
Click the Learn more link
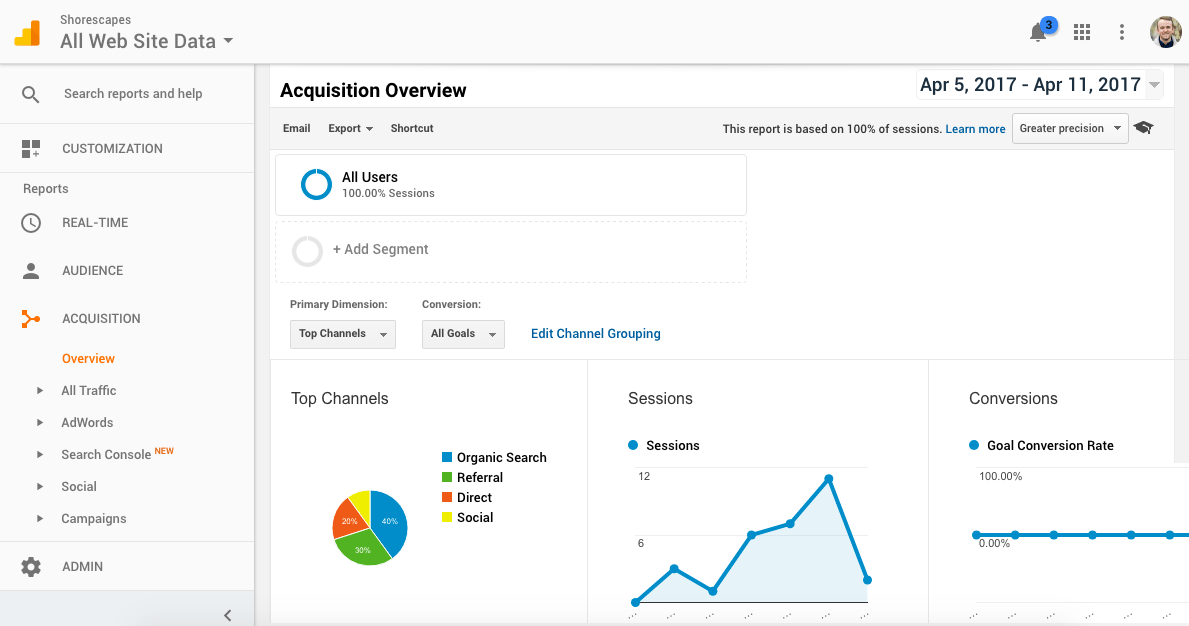point(975,129)
